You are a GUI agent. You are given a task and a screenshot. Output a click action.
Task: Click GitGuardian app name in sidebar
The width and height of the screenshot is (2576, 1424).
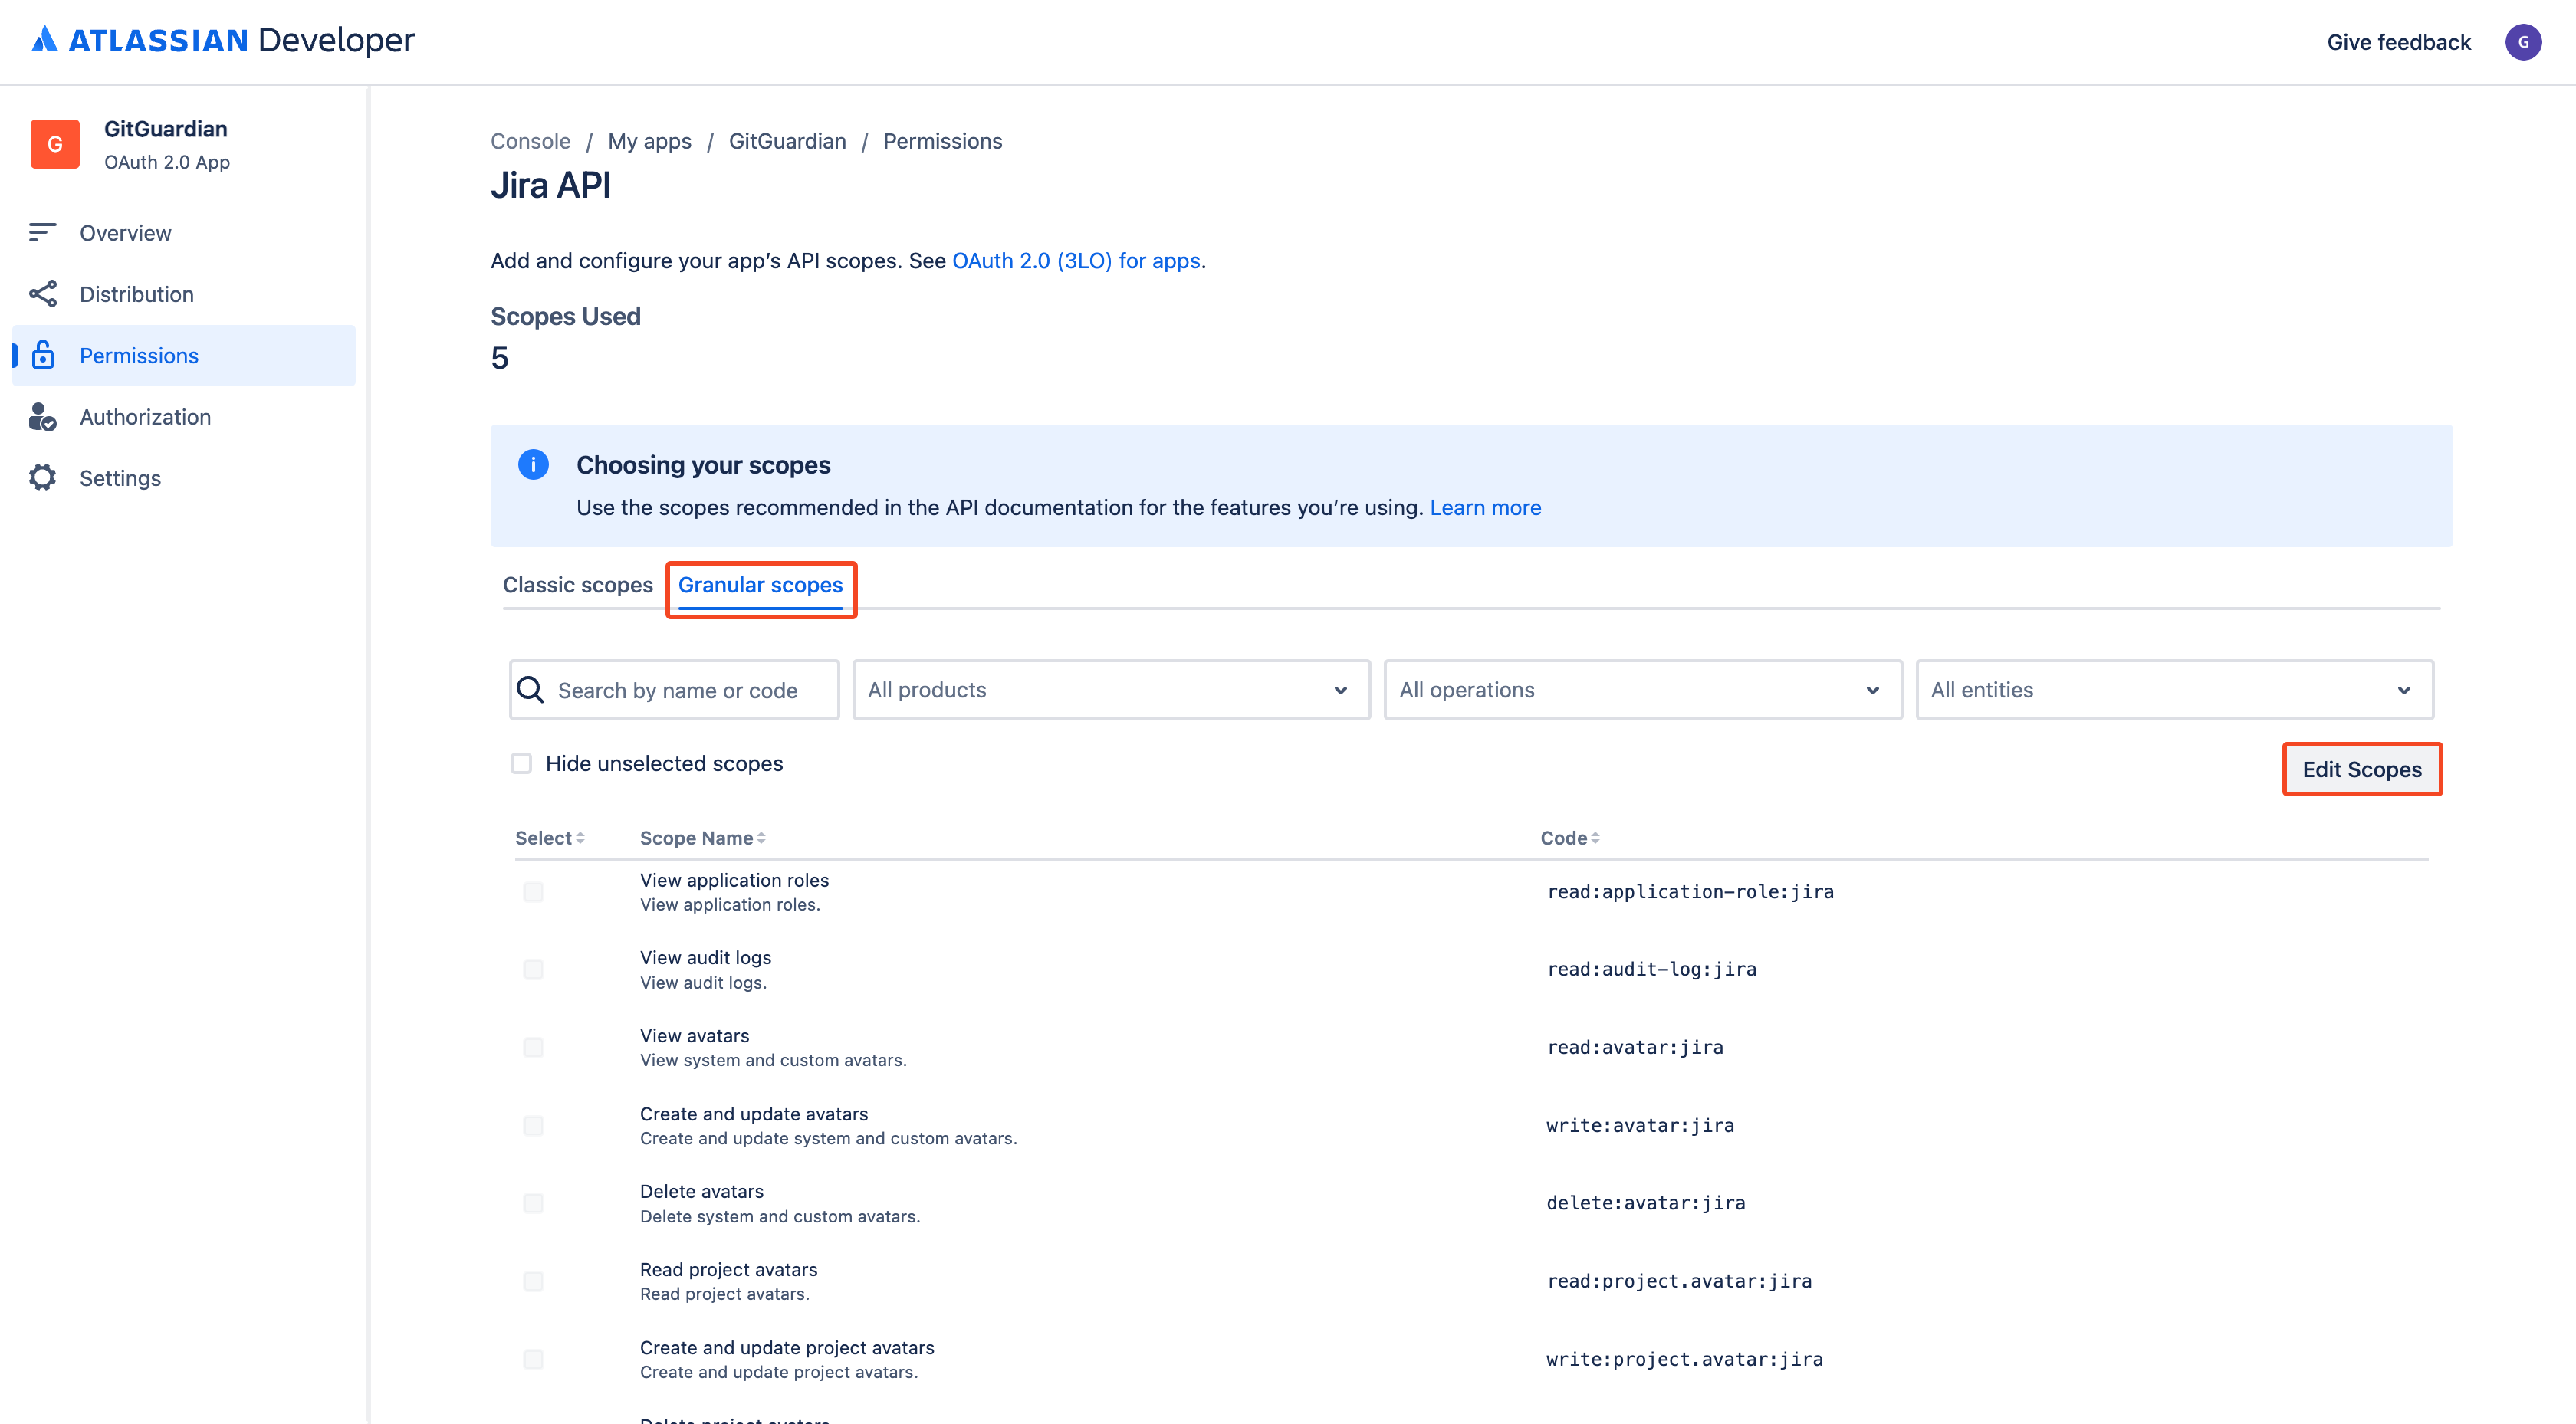point(166,129)
